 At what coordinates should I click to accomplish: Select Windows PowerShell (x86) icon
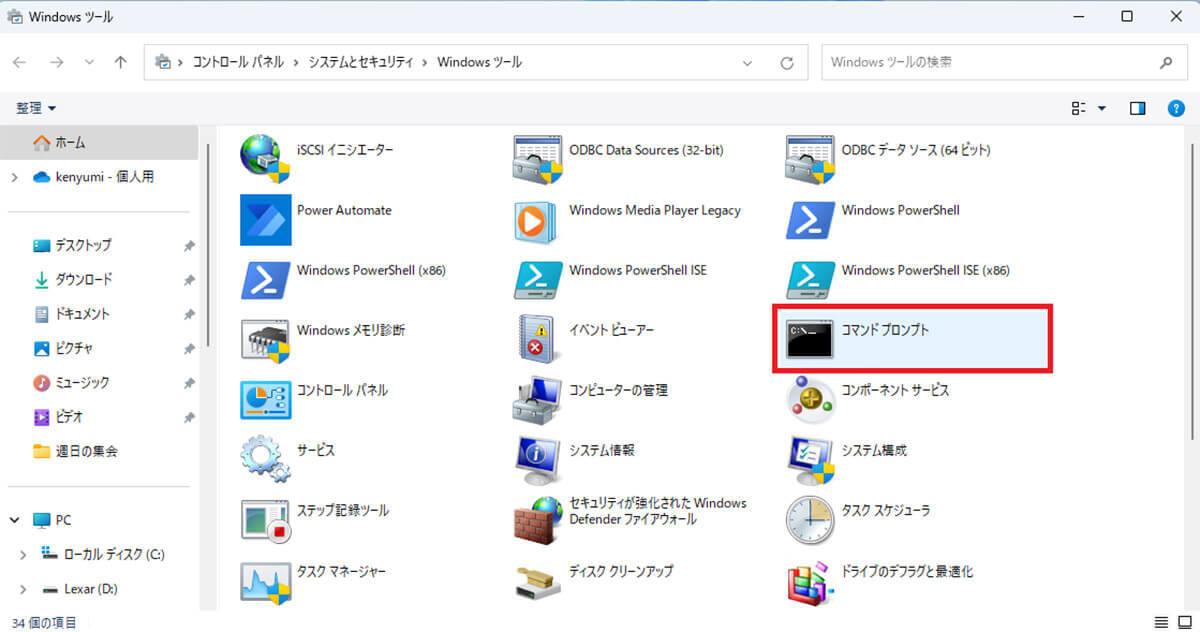click(265, 280)
